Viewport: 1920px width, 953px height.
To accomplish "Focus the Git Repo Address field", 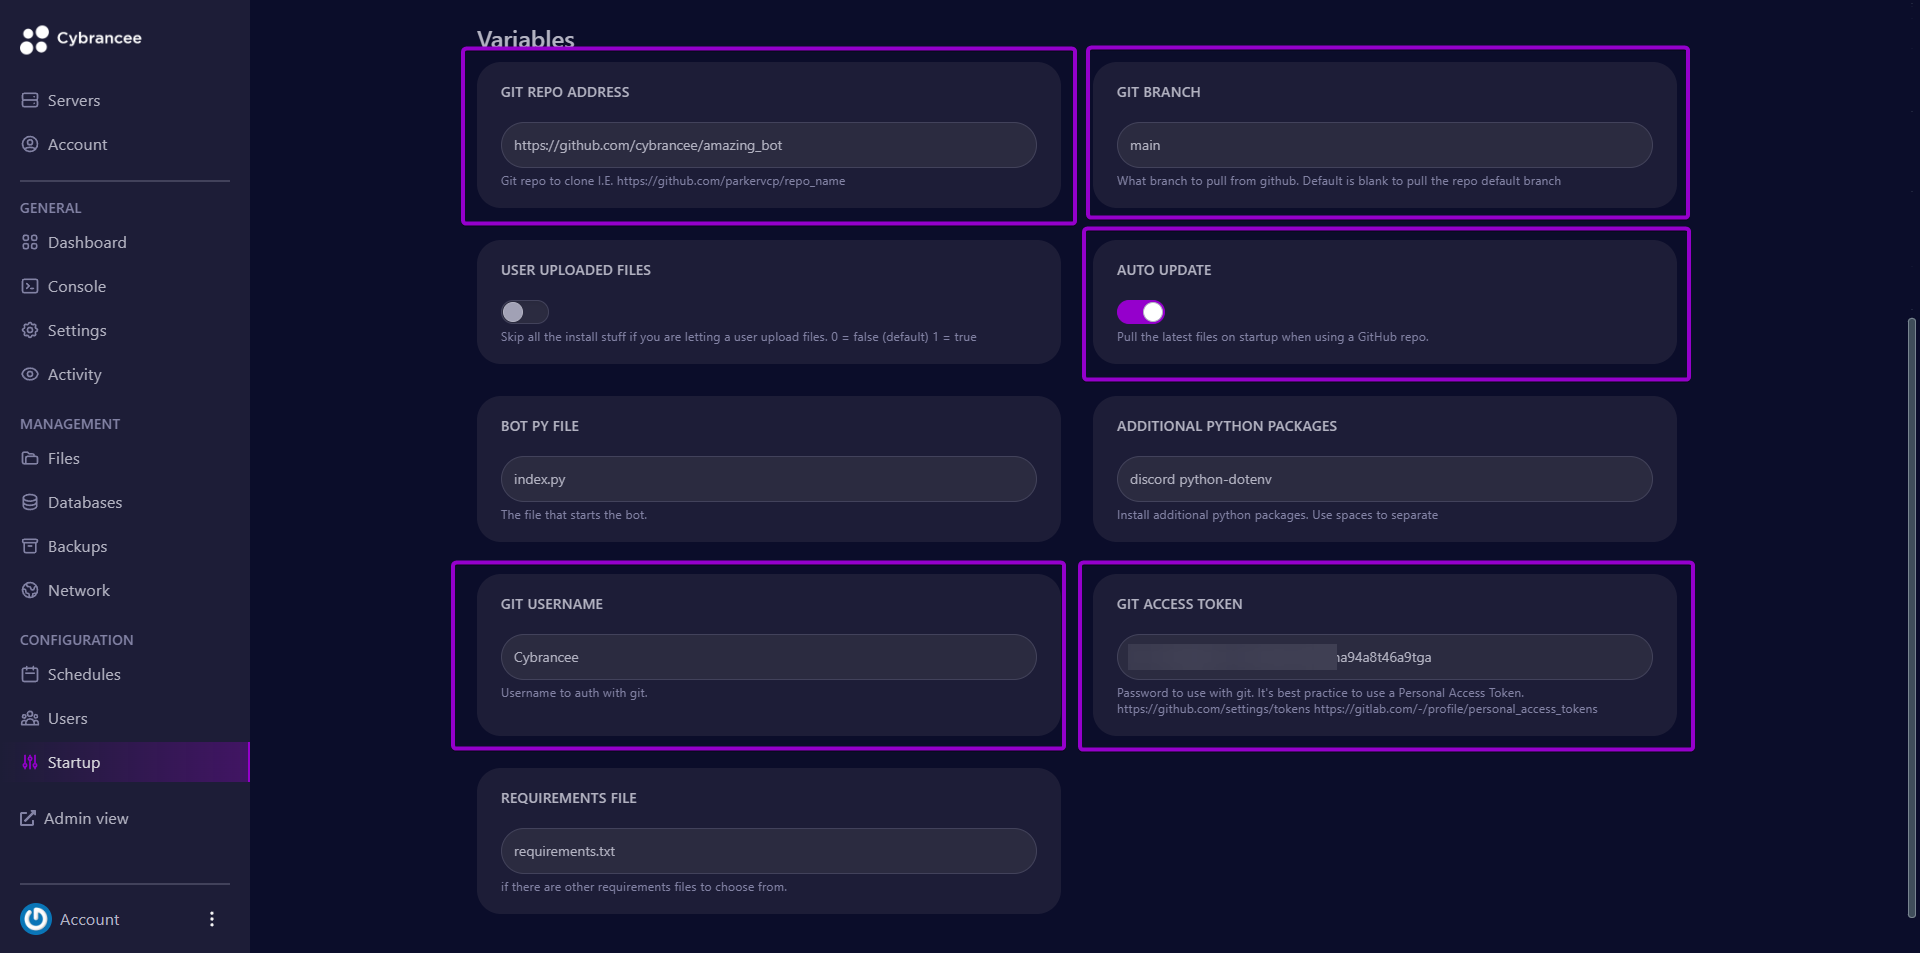I will point(768,146).
